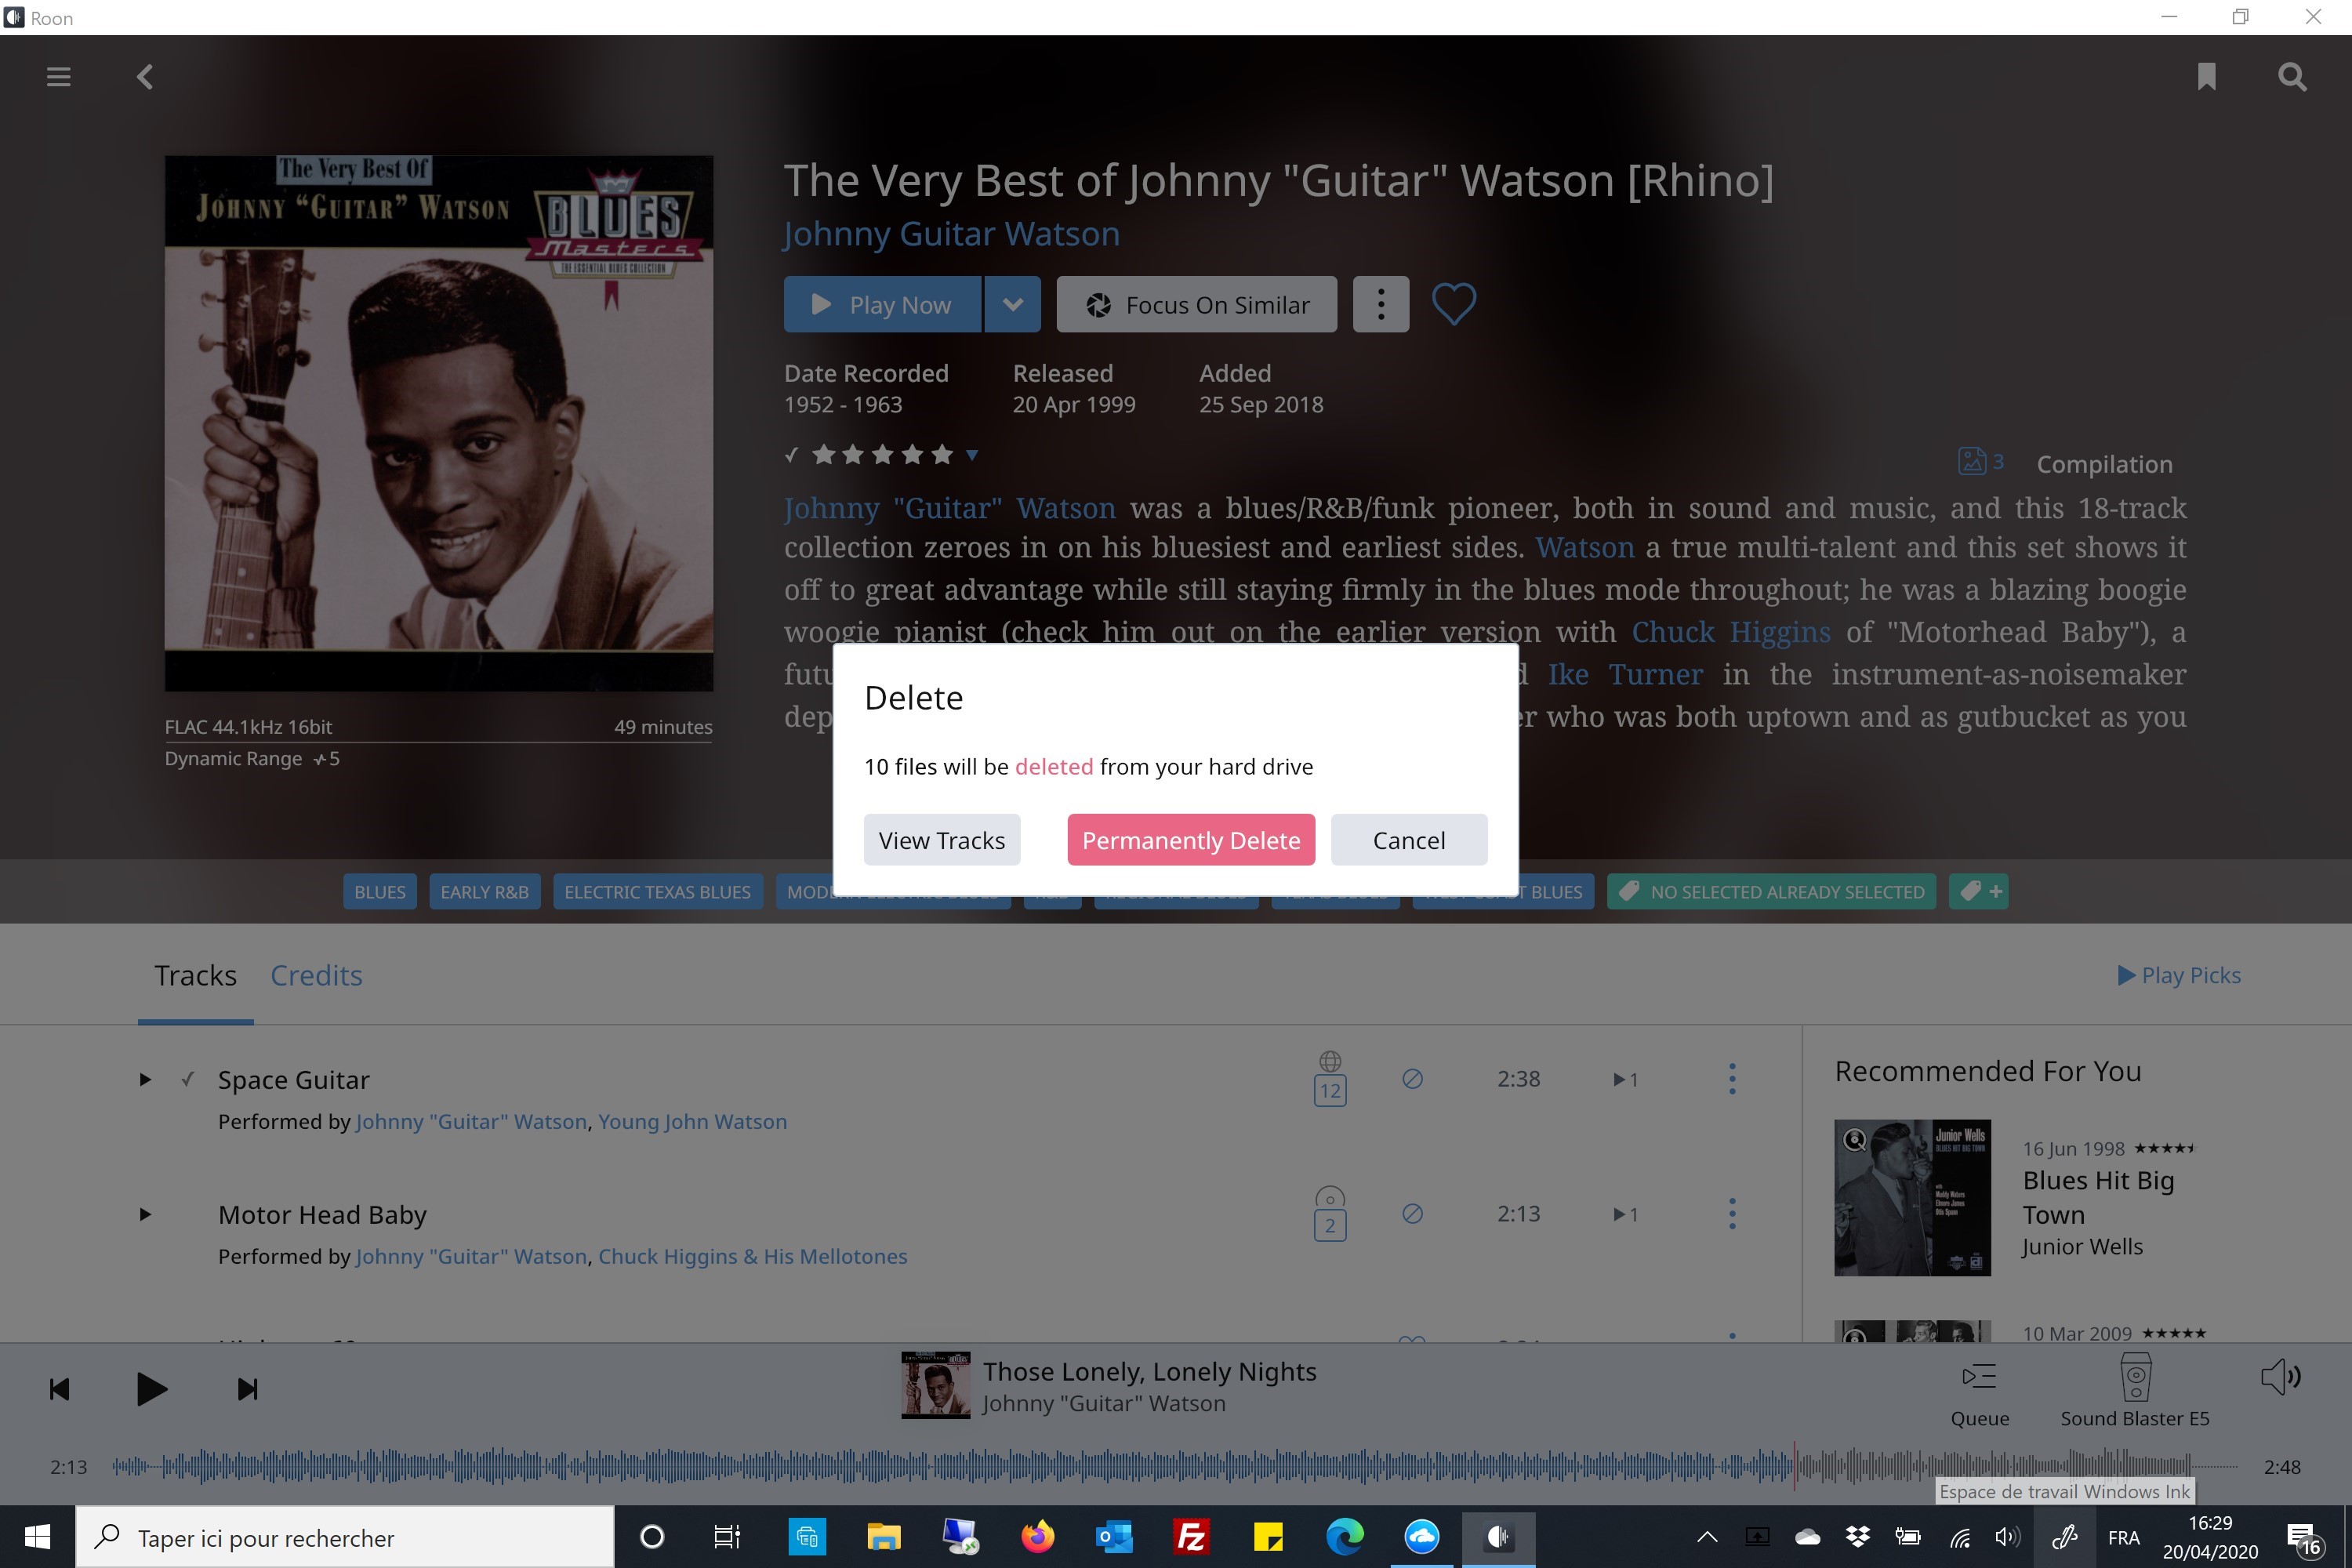Select ELECTRIC TEXAS BLUES genre tag
The height and width of the screenshot is (1568, 2352).
click(657, 891)
